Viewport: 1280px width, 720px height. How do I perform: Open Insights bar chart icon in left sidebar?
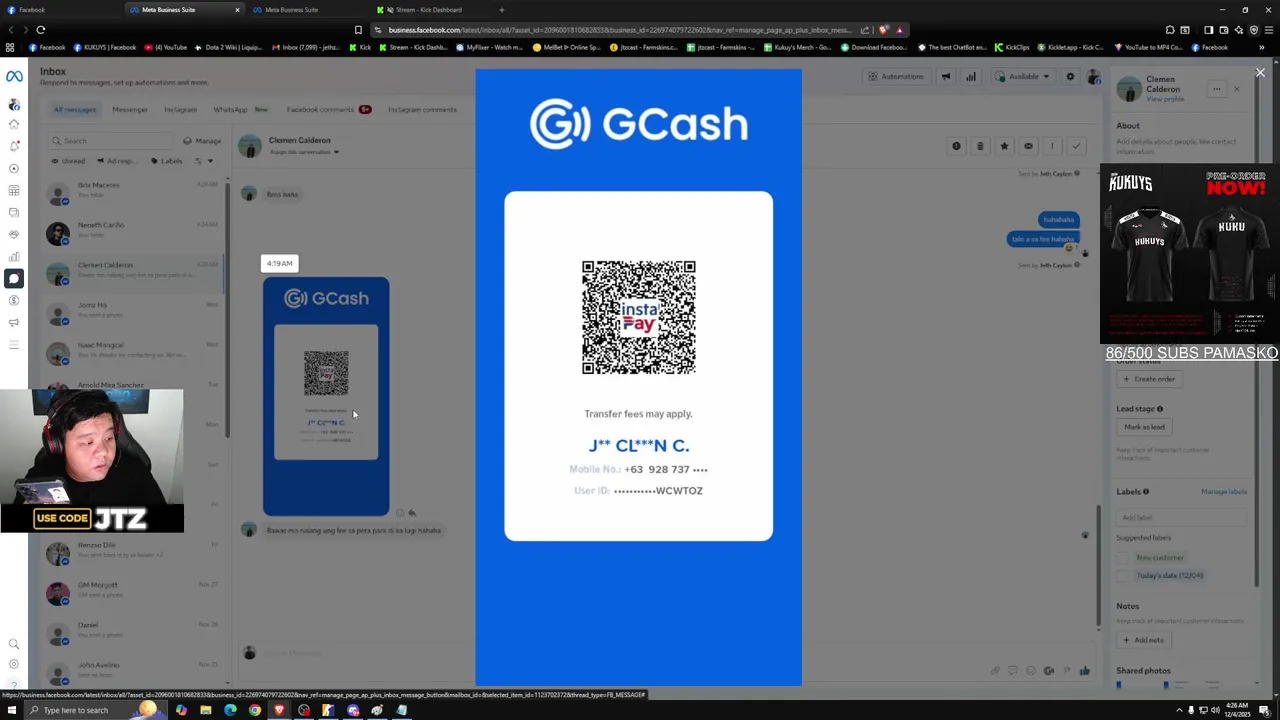point(14,256)
